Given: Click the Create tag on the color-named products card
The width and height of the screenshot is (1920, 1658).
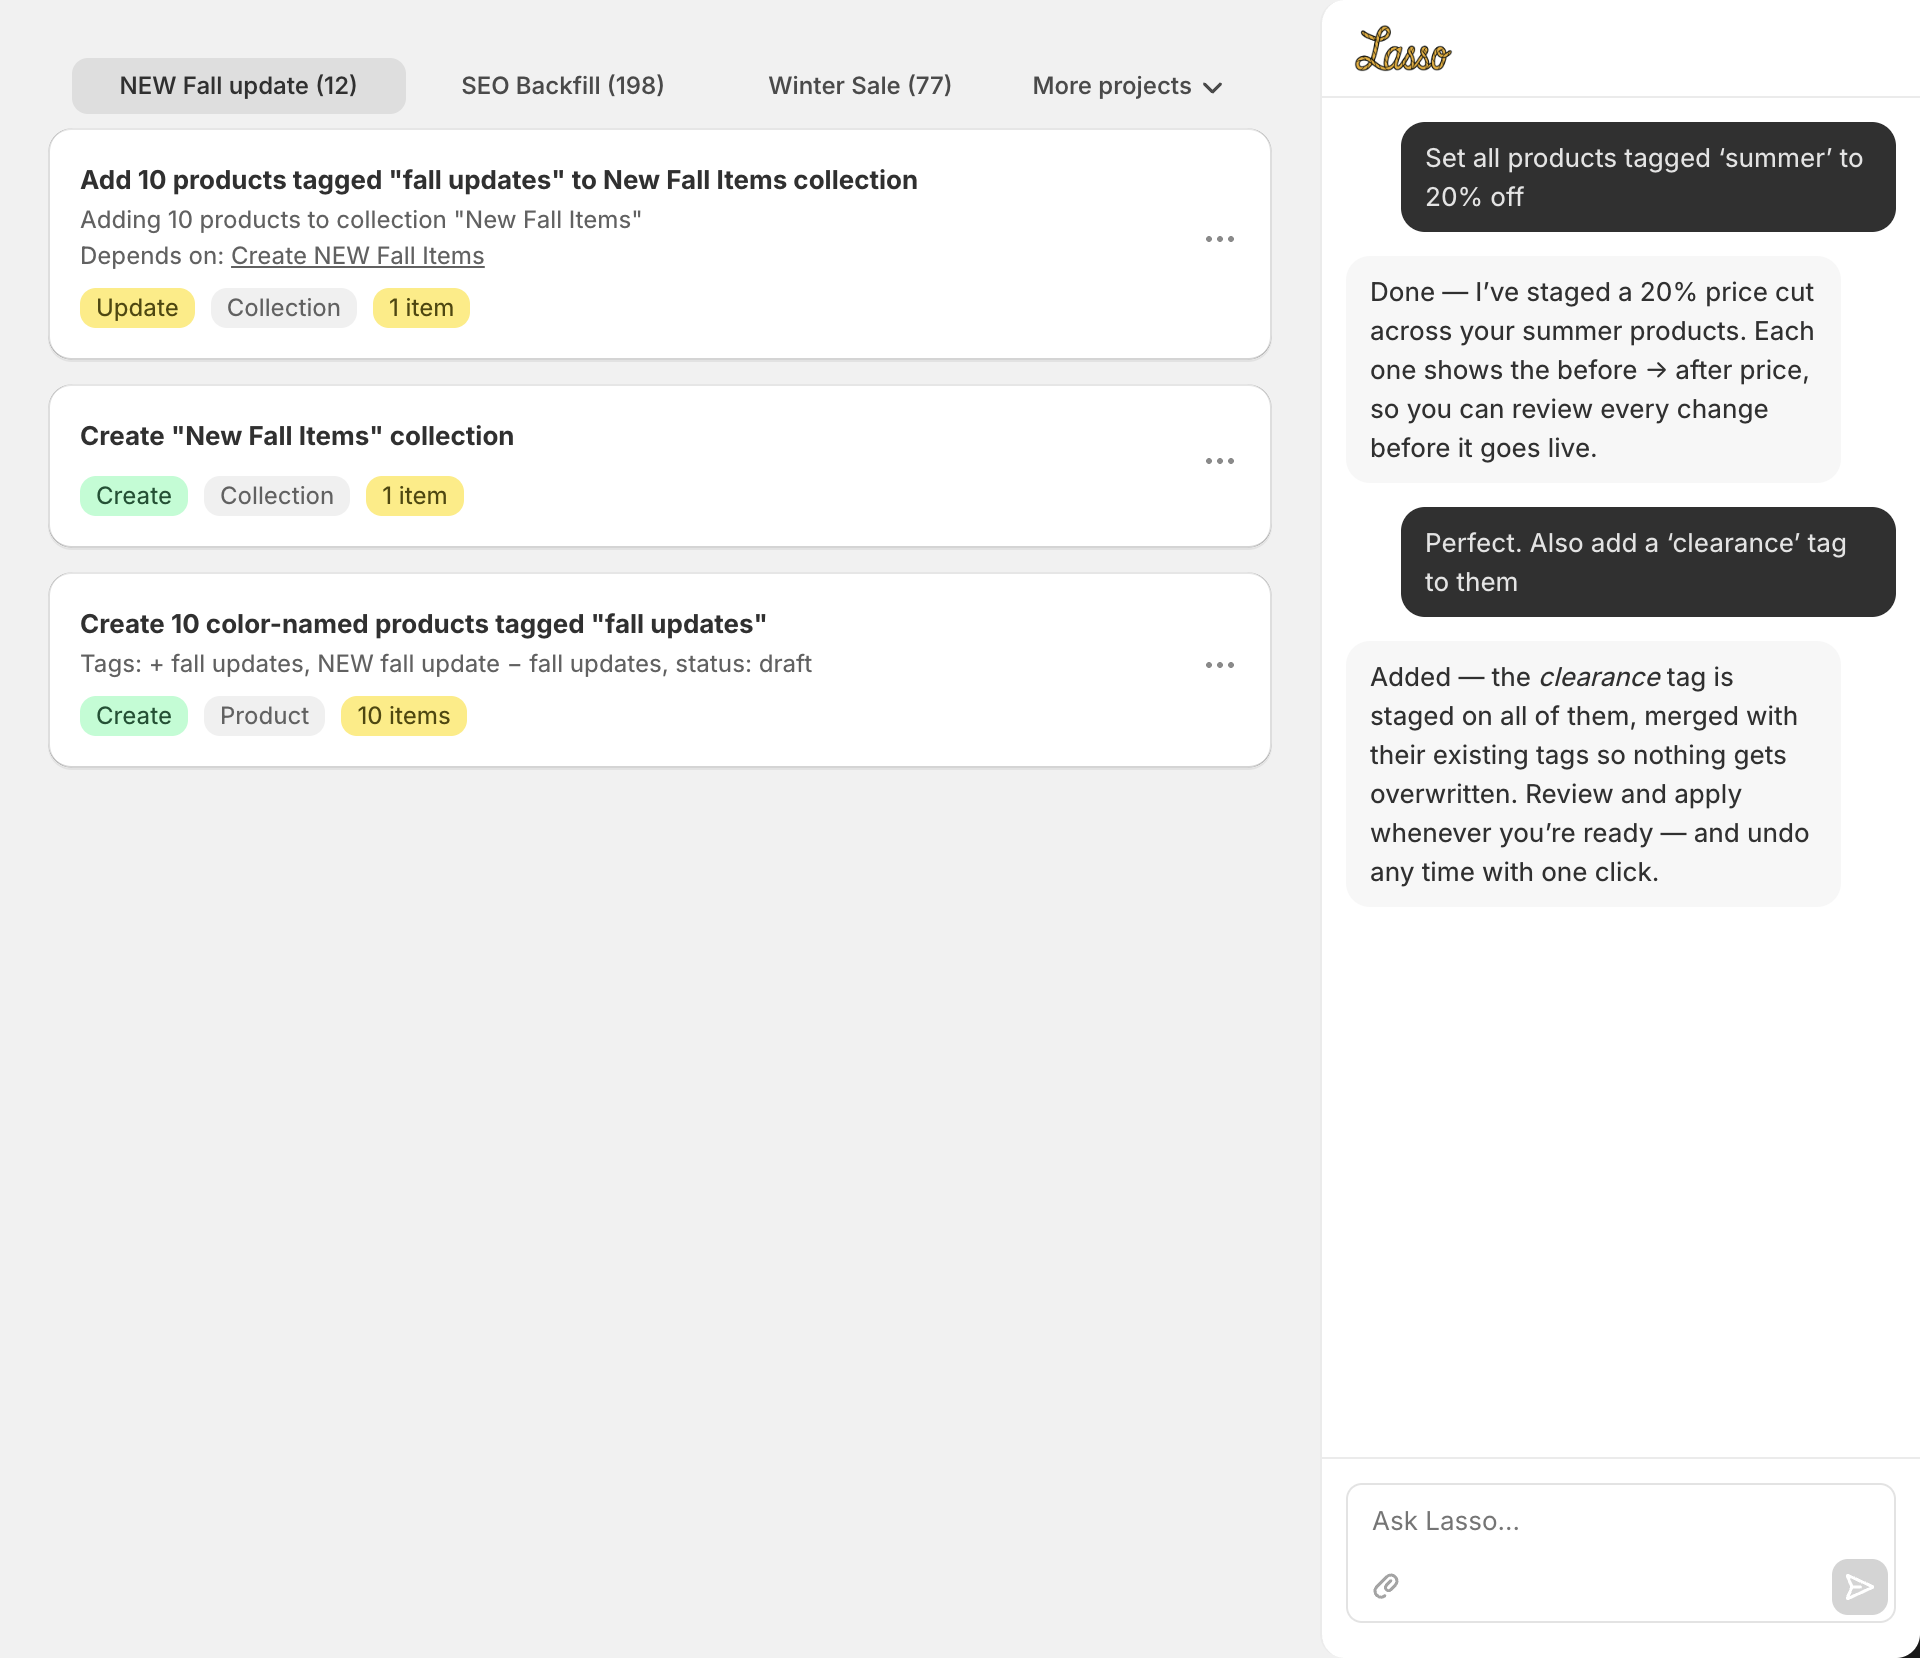Looking at the screenshot, I should click(133, 716).
